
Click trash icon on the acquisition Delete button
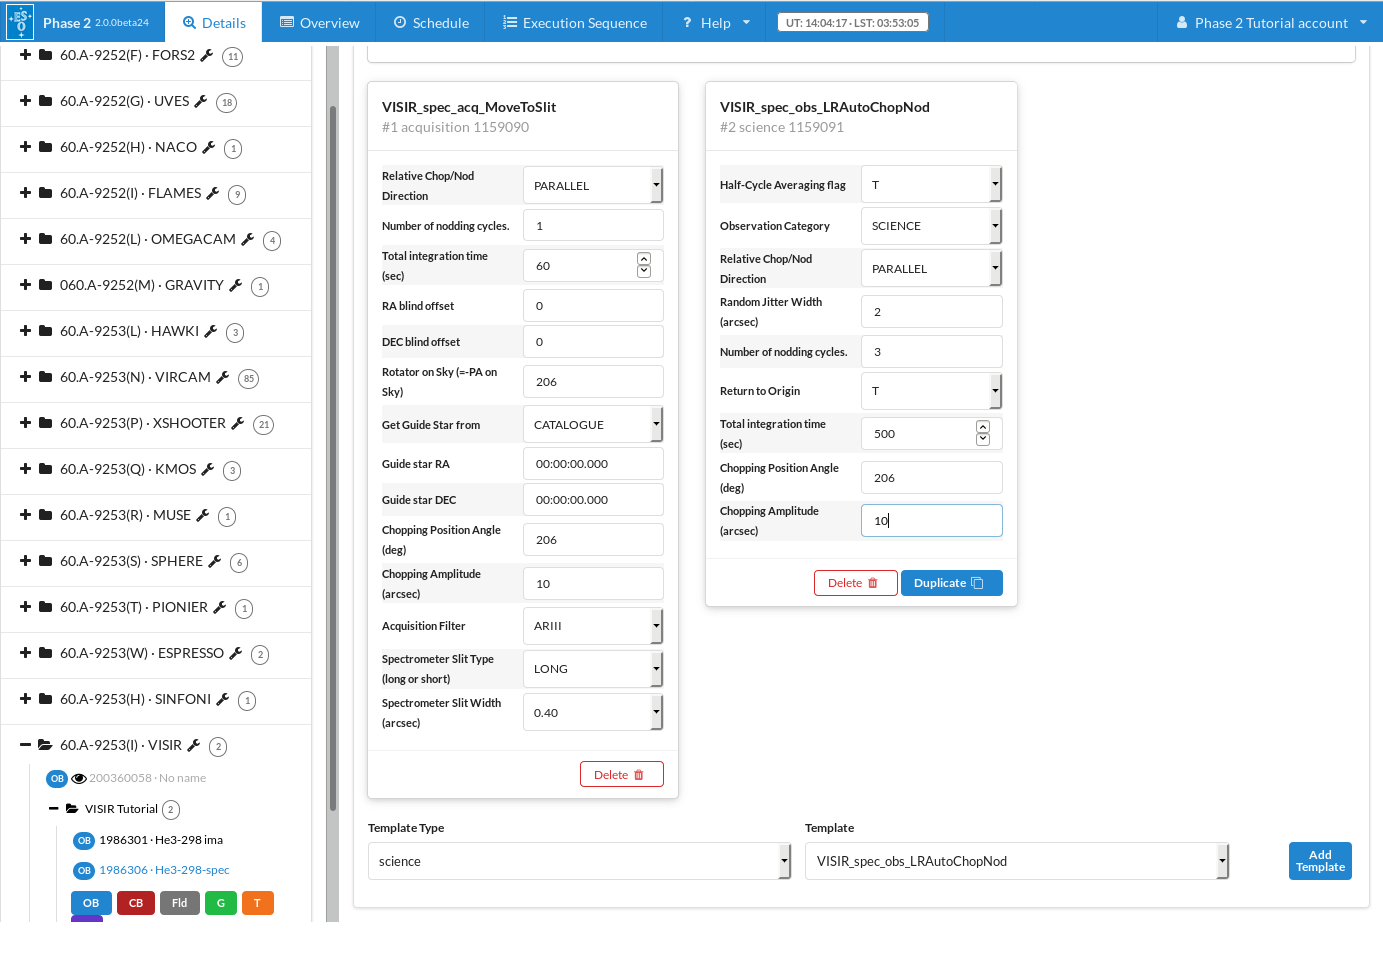[639, 775]
